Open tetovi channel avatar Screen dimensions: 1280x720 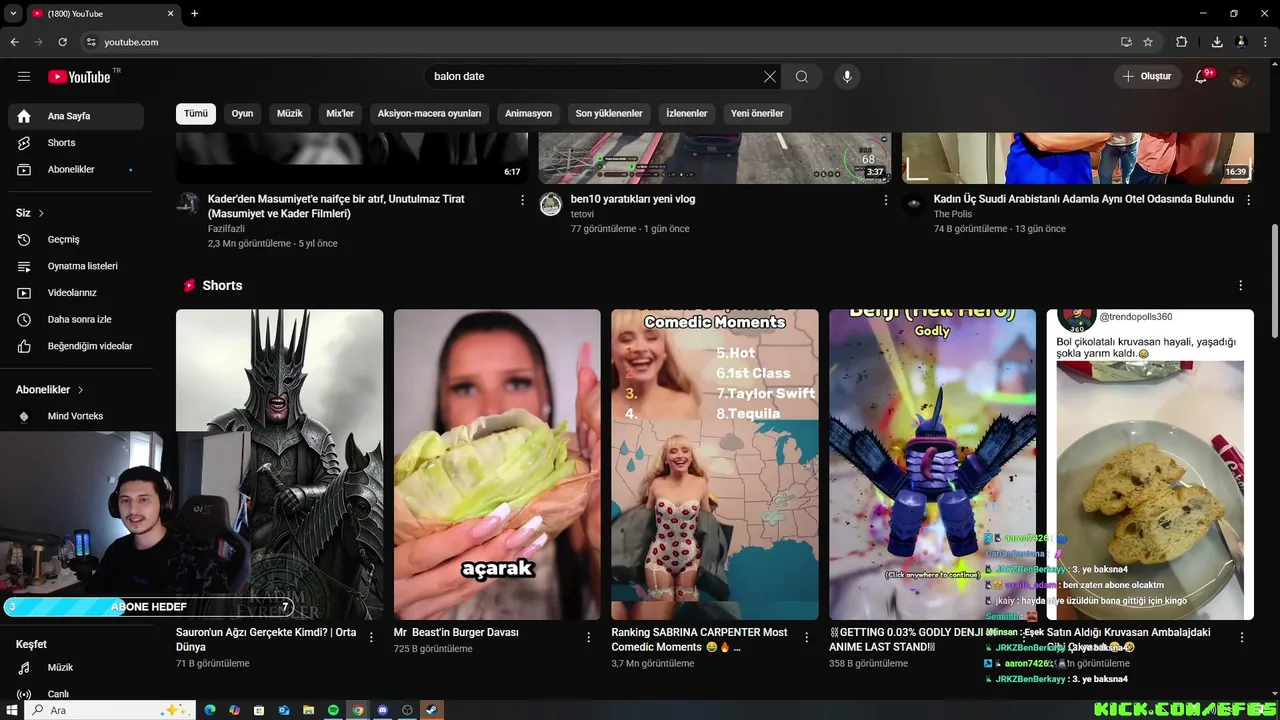[550, 205]
